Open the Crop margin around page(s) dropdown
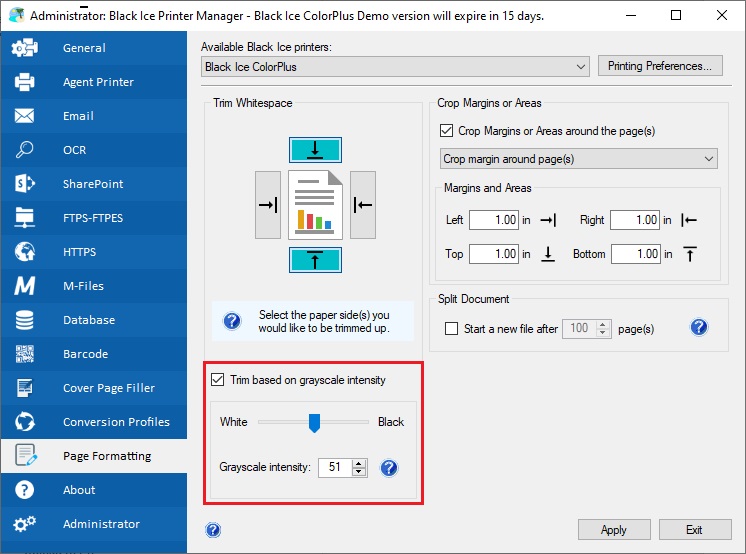The image size is (746, 554). click(579, 158)
